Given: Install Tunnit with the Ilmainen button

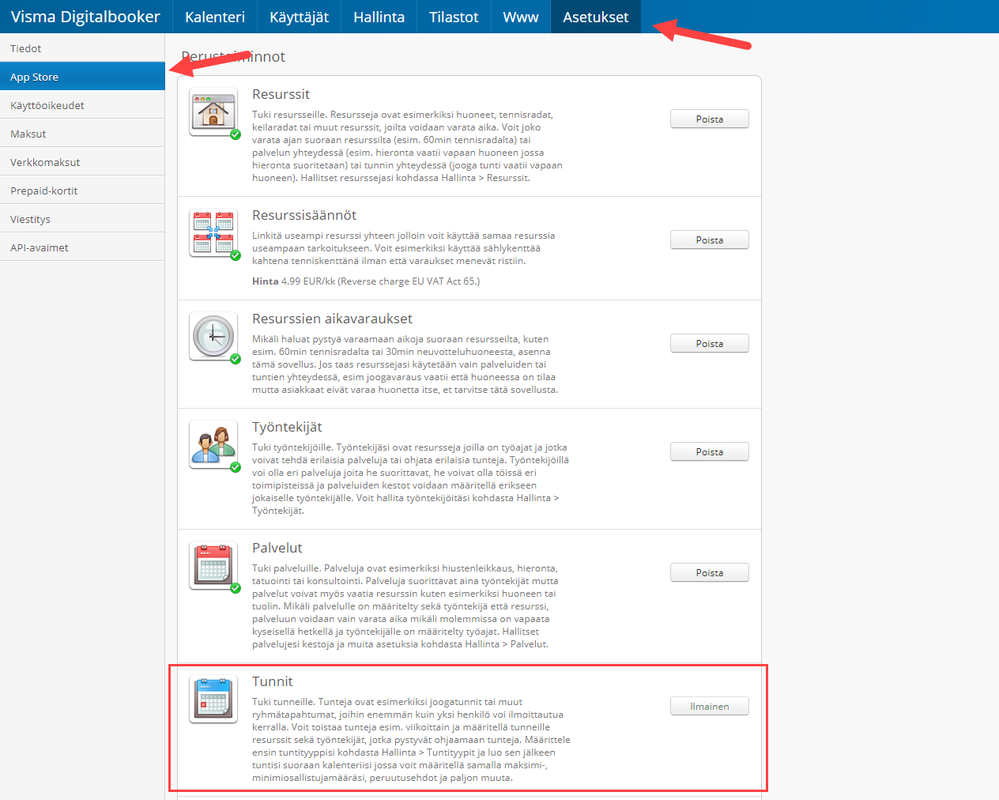Looking at the screenshot, I should 709,706.
